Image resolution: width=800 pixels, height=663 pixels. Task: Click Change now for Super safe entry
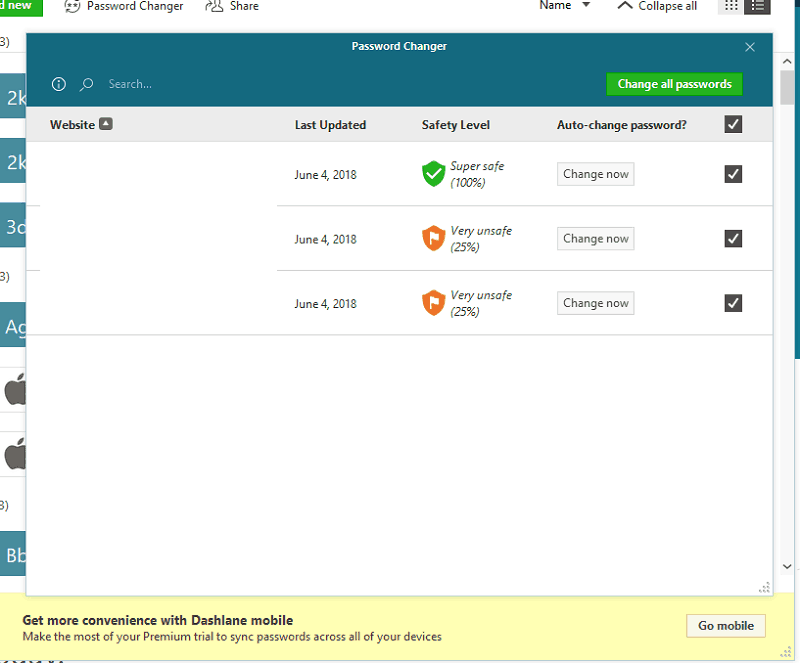[x=595, y=174]
